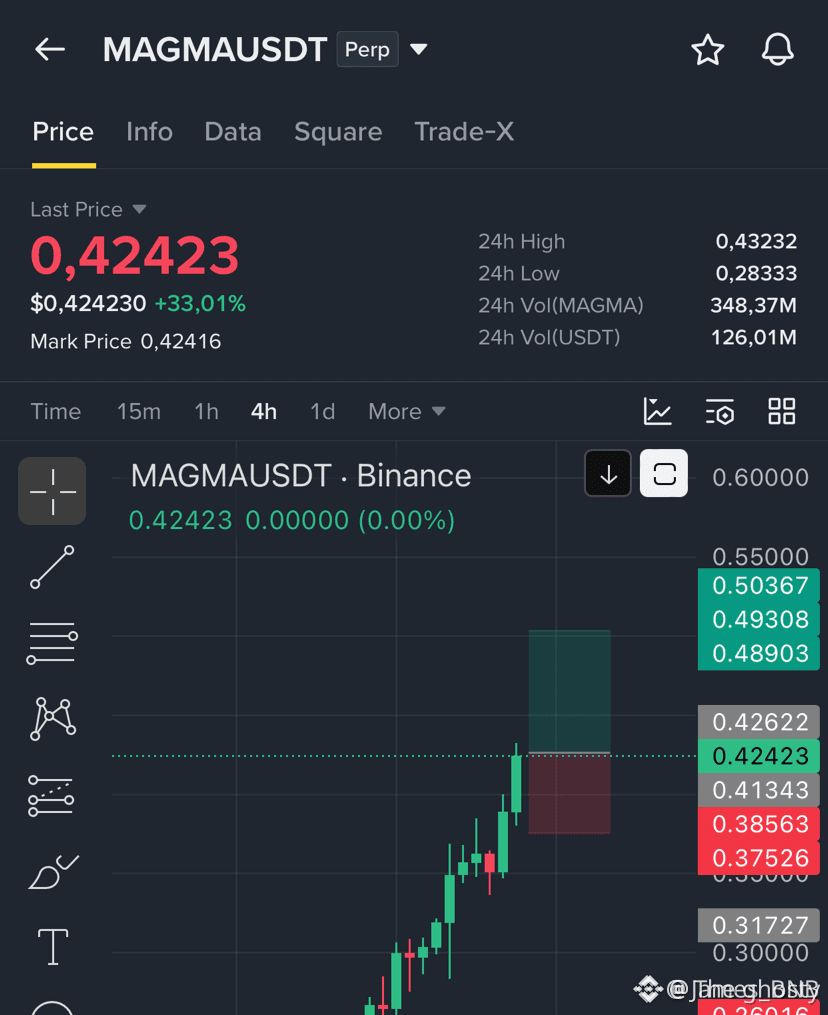The height and width of the screenshot is (1015, 828).
Task: Click the current price 0.42423 axis label
Action: 759,756
